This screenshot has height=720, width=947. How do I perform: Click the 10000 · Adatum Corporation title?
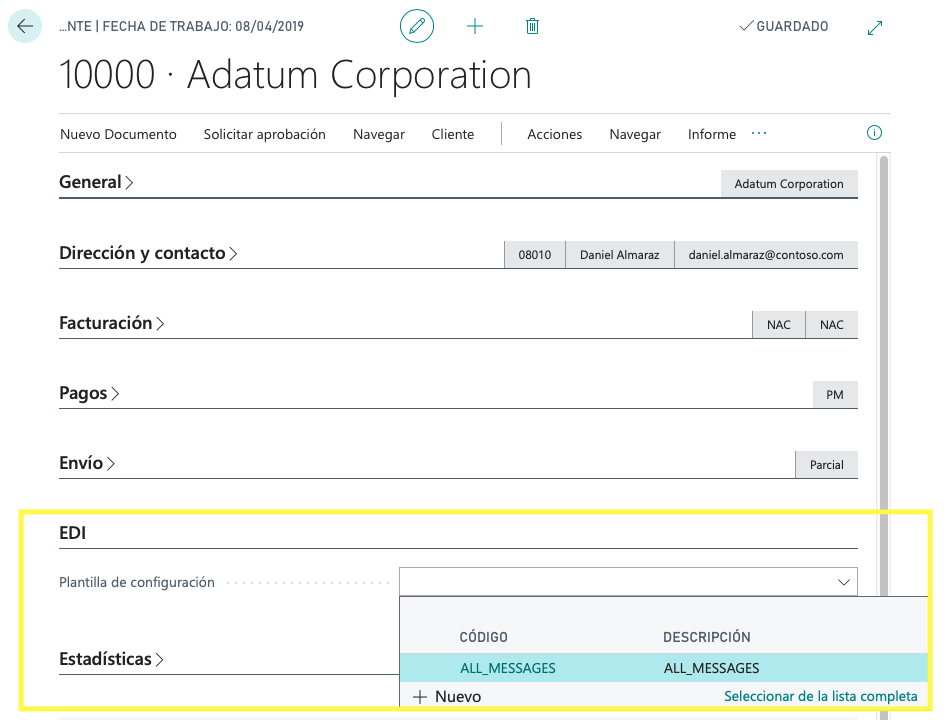coord(295,75)
